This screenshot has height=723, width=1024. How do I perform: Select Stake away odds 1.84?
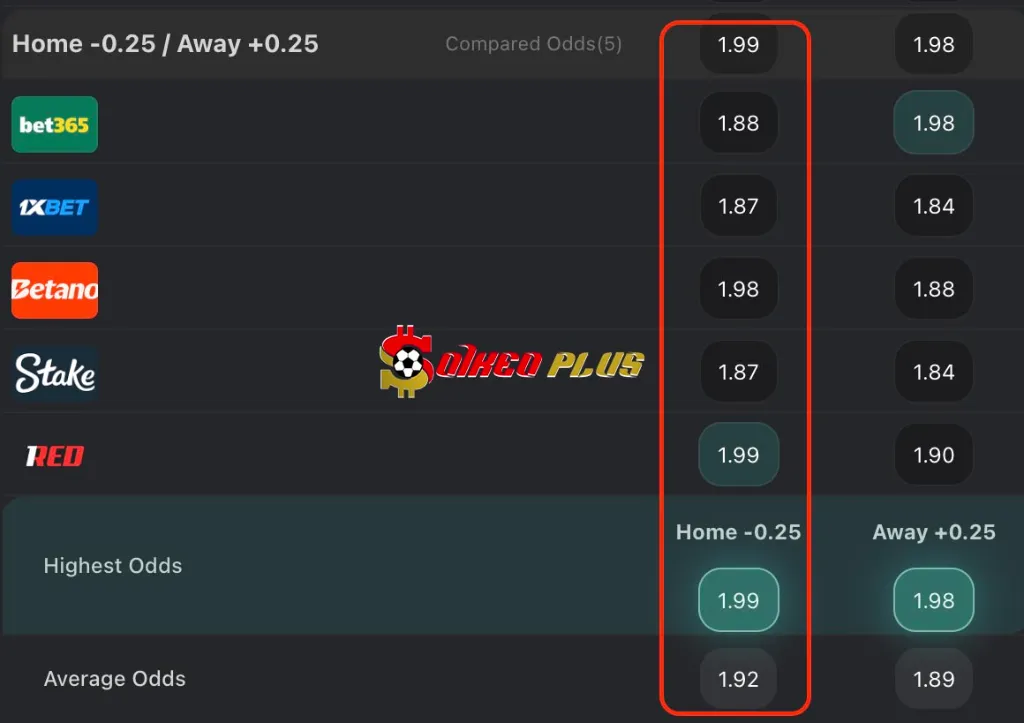[933, 372]
